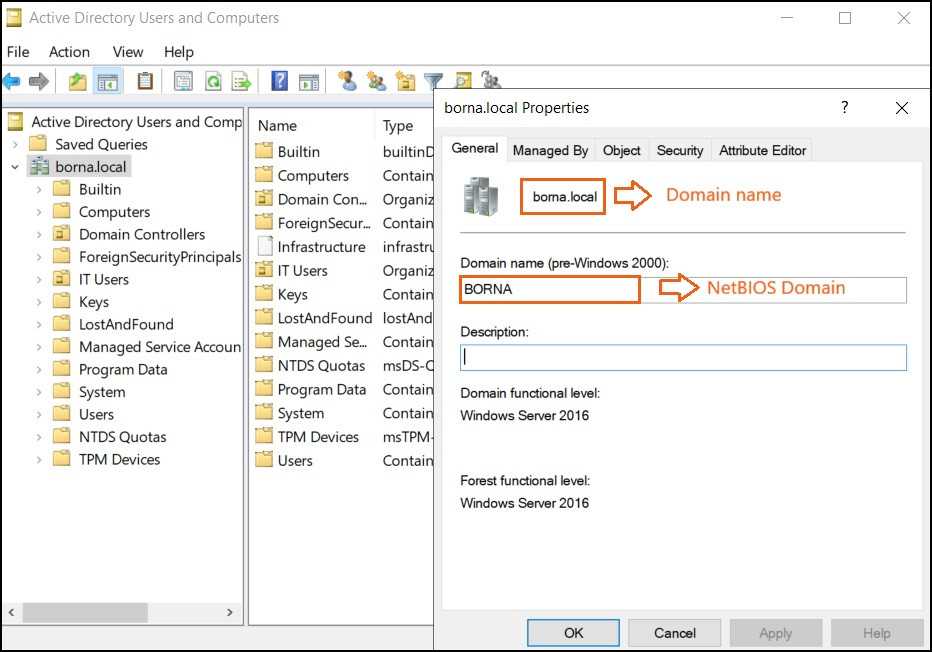The width and height of the screenshot is (932, 652).
Task: Click the Cancel button
Action: coord(675,633)
